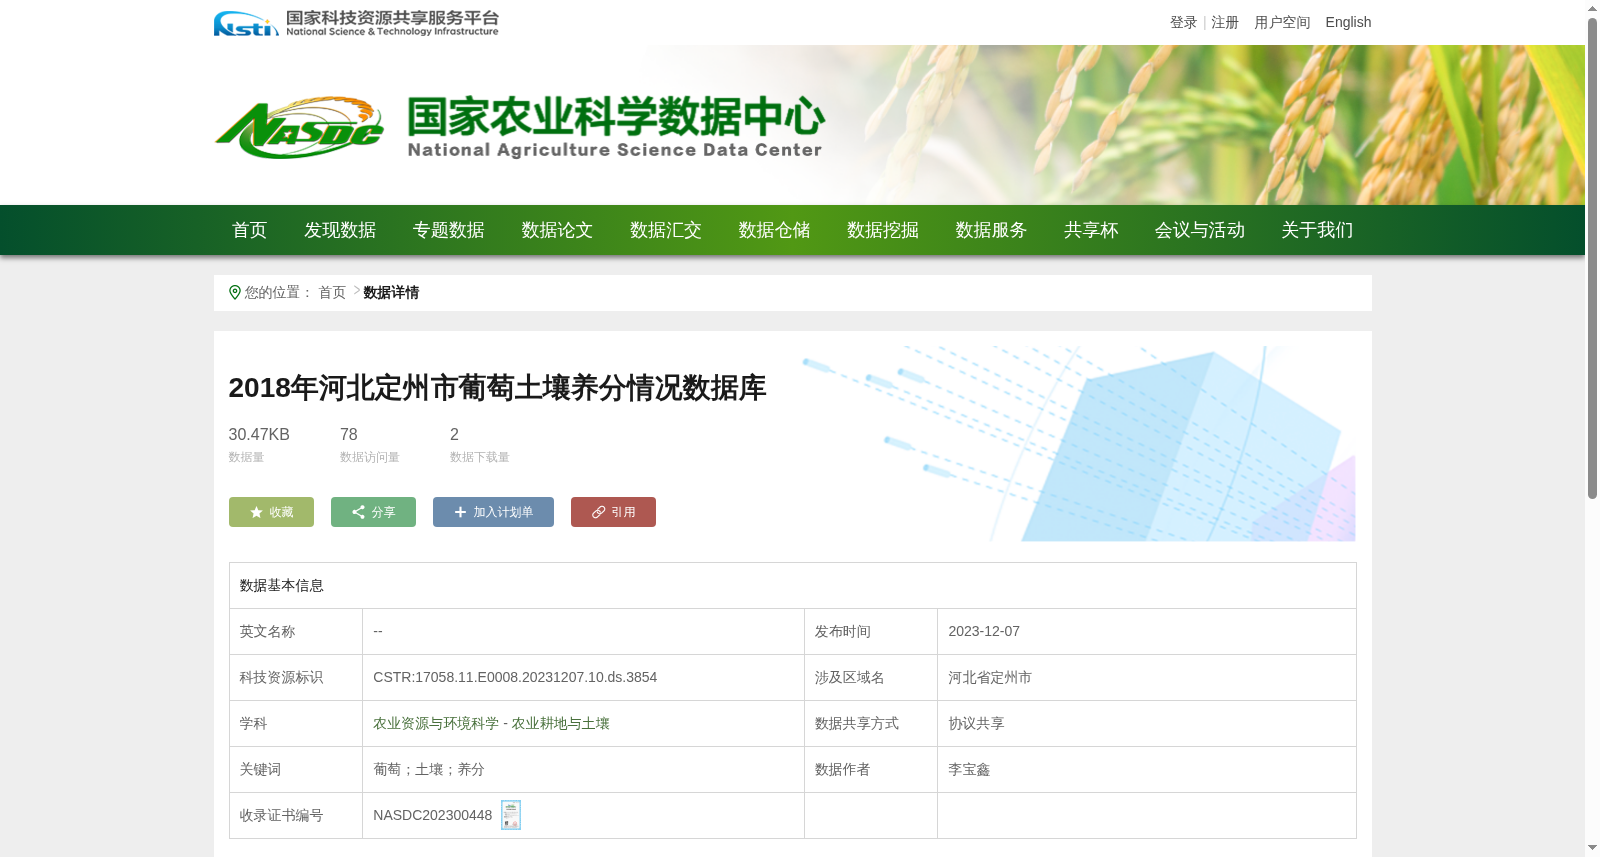
Task: Click the 数据详情 breadcrumb text
Action: pos(391,292)
